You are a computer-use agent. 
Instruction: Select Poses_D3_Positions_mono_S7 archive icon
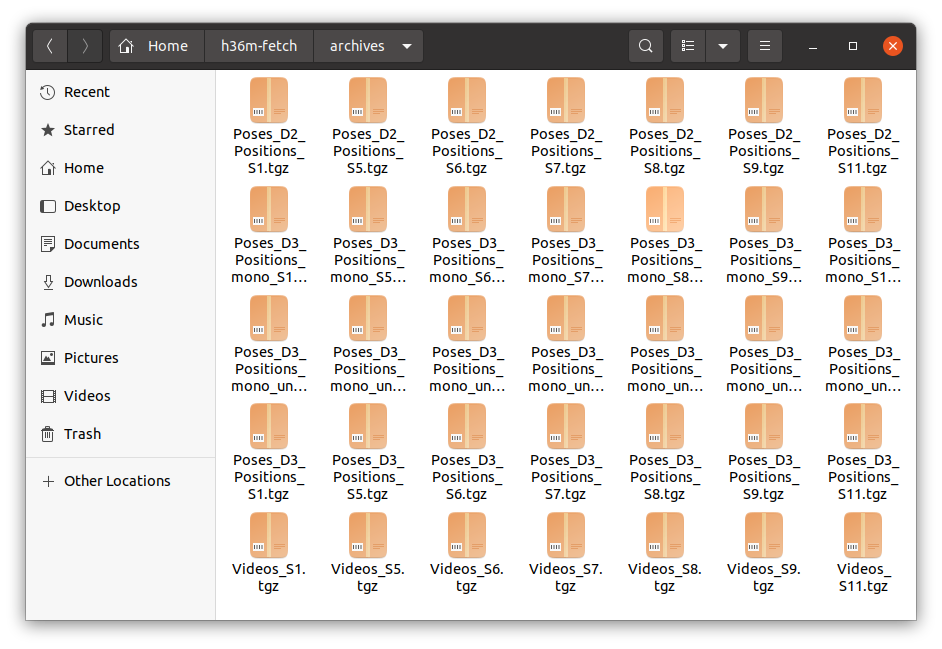(565, 209)
